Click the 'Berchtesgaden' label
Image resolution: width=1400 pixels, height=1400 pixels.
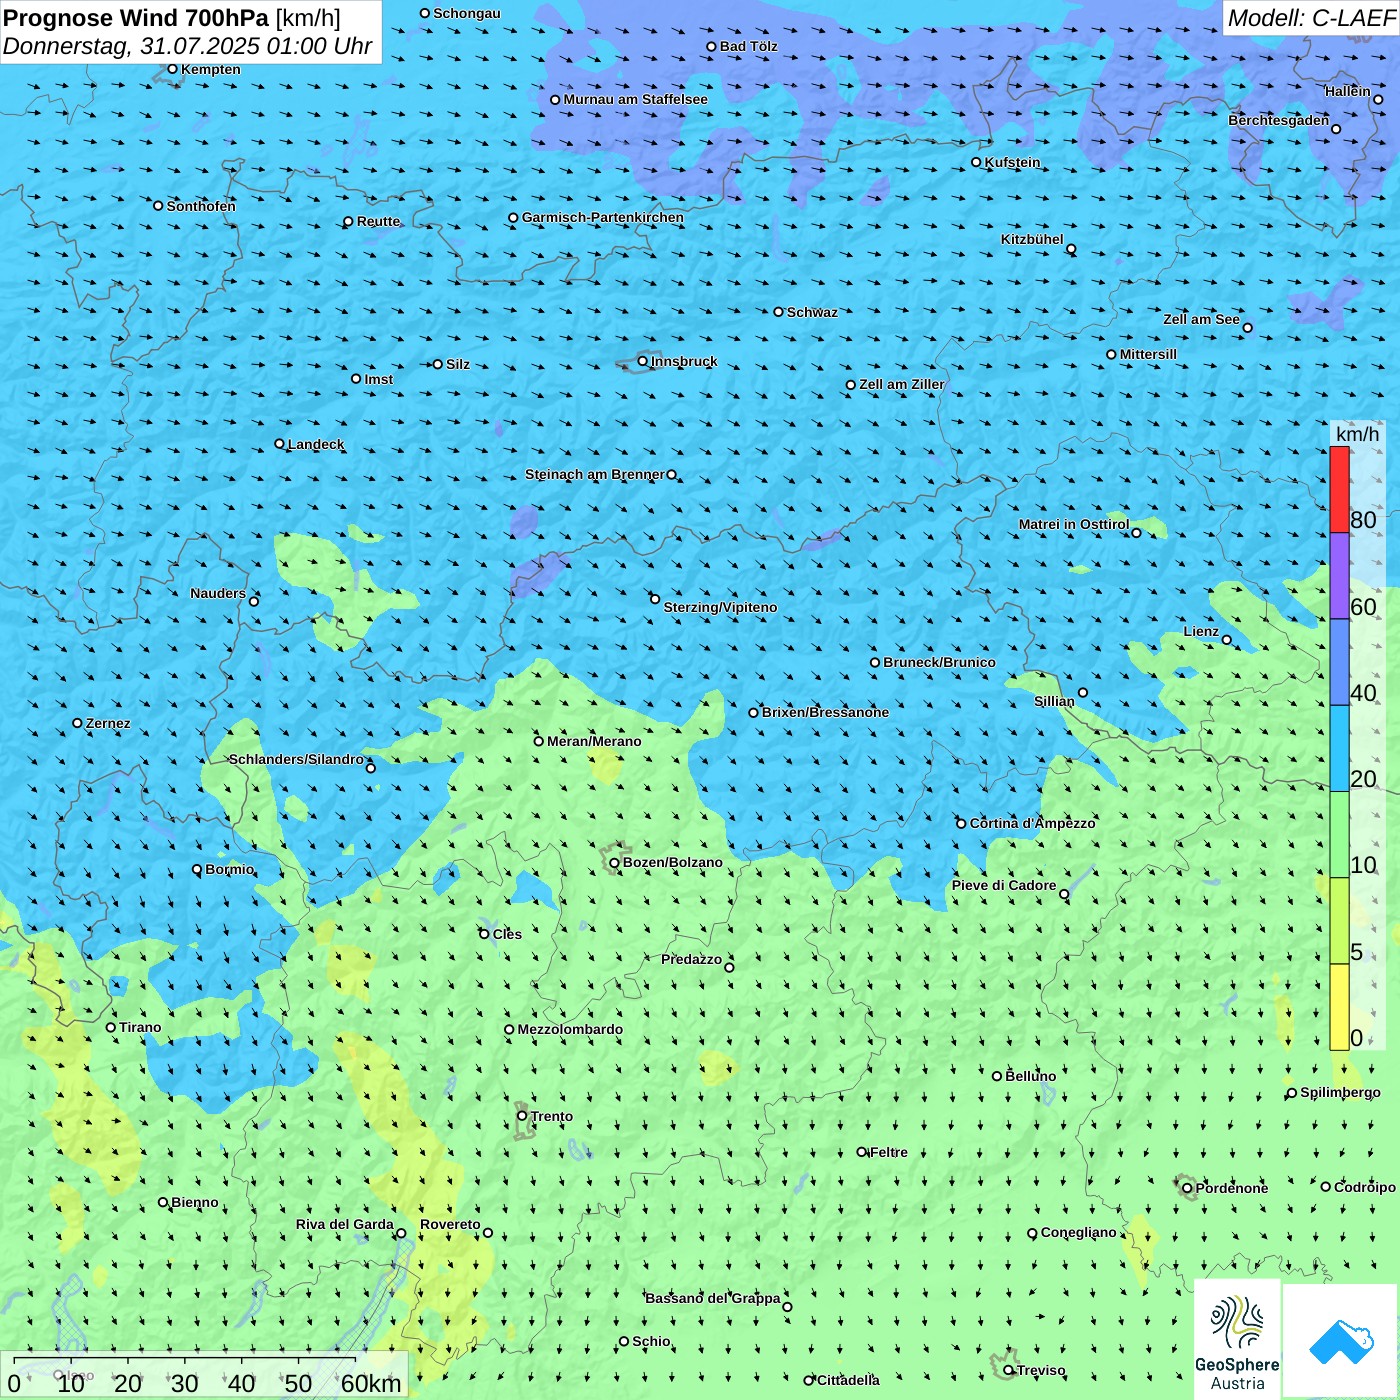(1279, 120)
